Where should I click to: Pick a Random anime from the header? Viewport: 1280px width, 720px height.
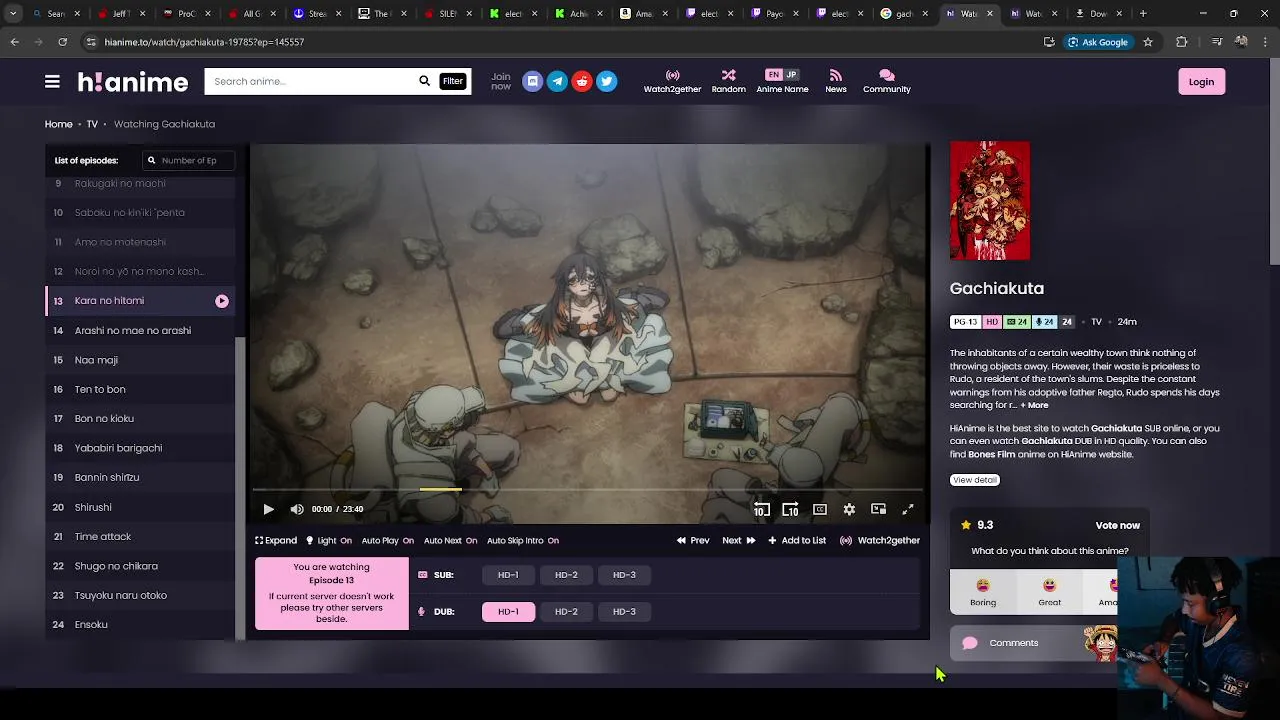pos(728,82)
